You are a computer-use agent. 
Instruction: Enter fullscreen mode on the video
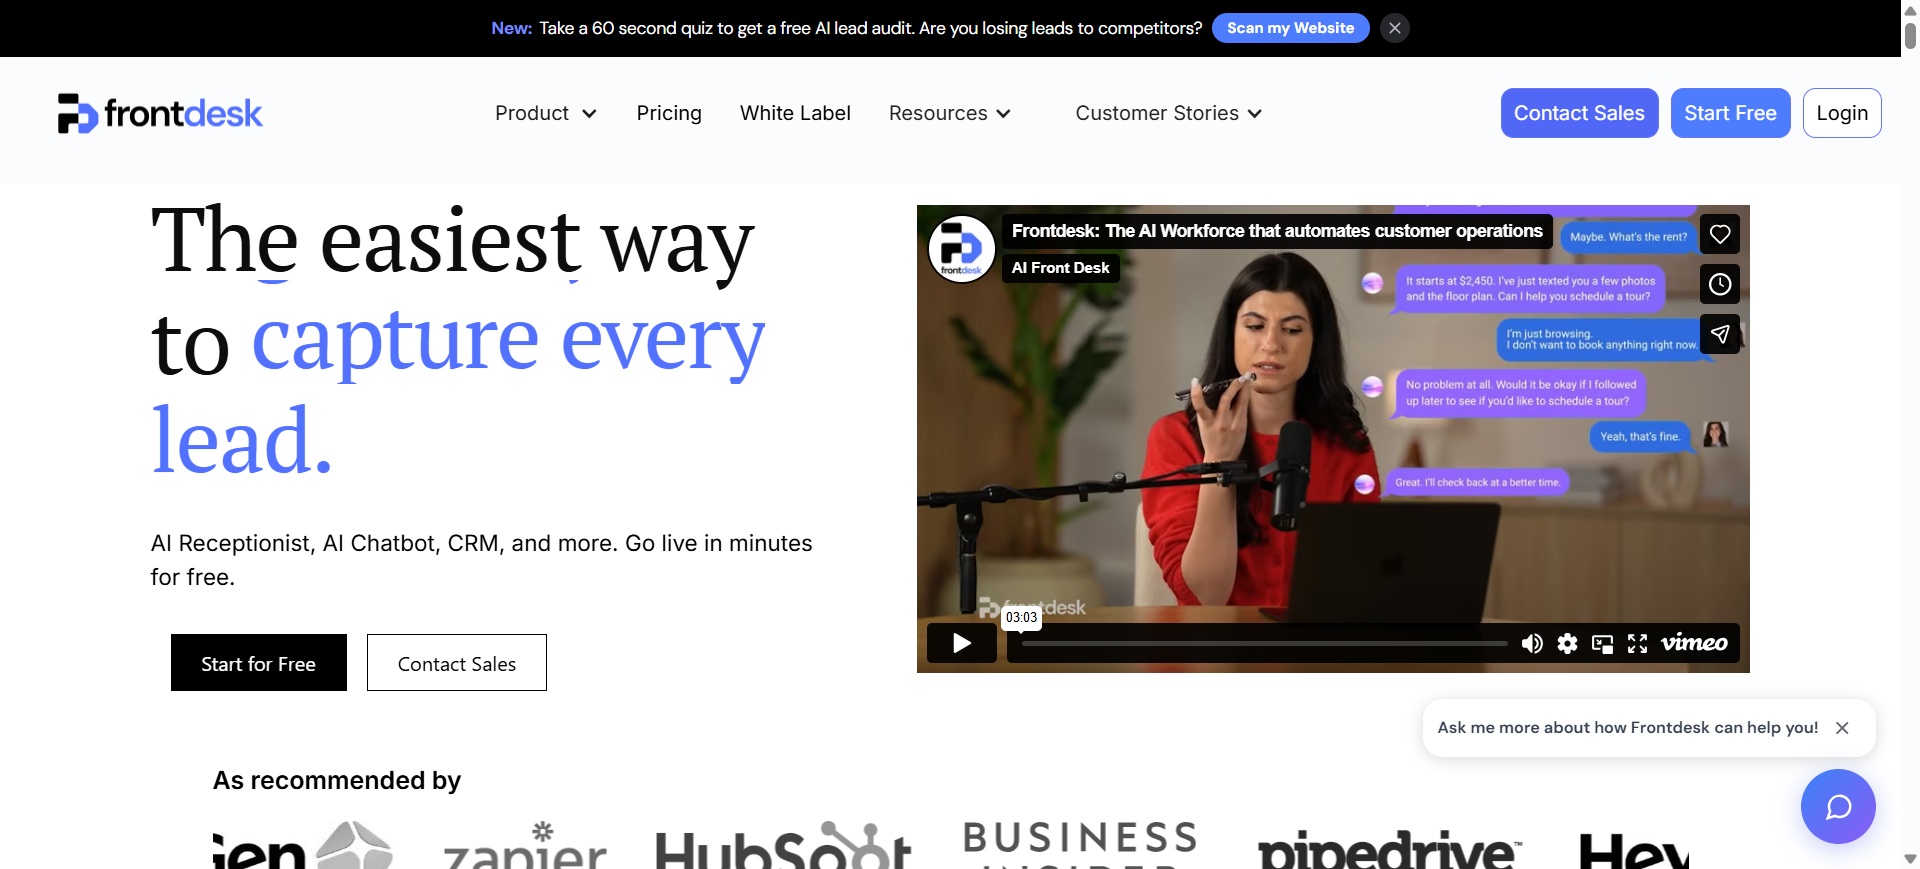(1637, 643)
